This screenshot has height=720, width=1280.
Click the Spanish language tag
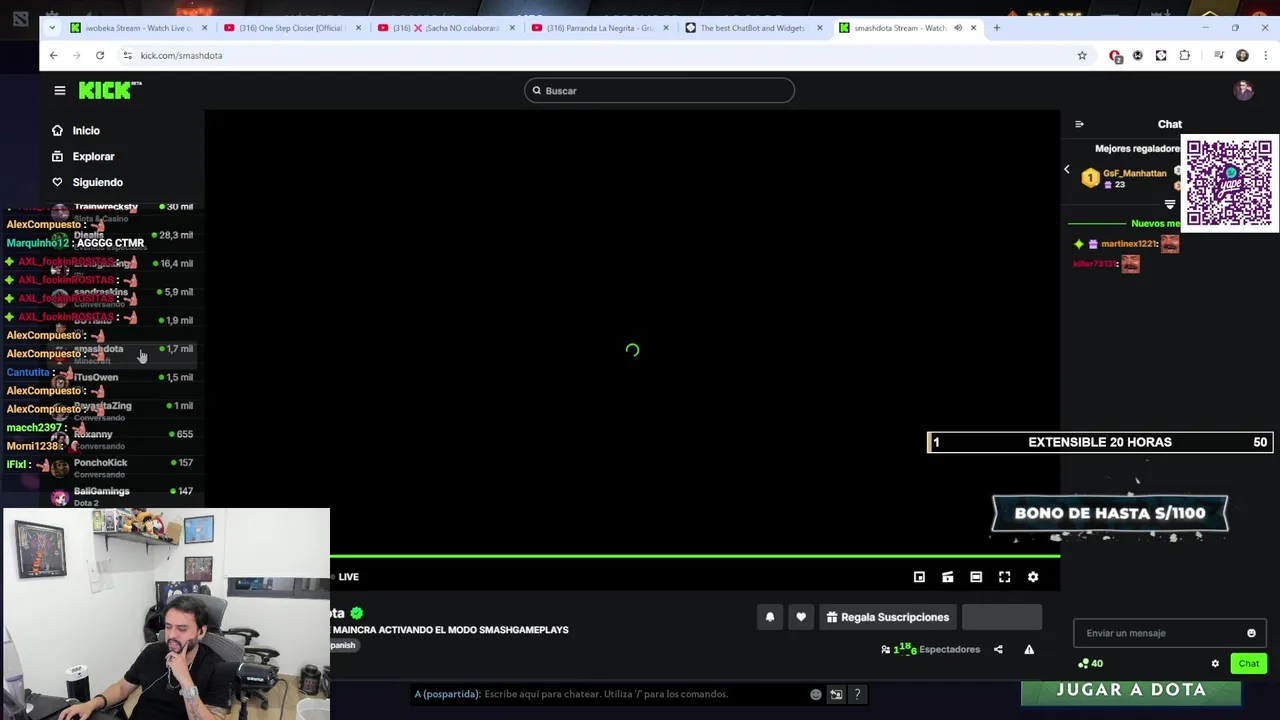343,646
